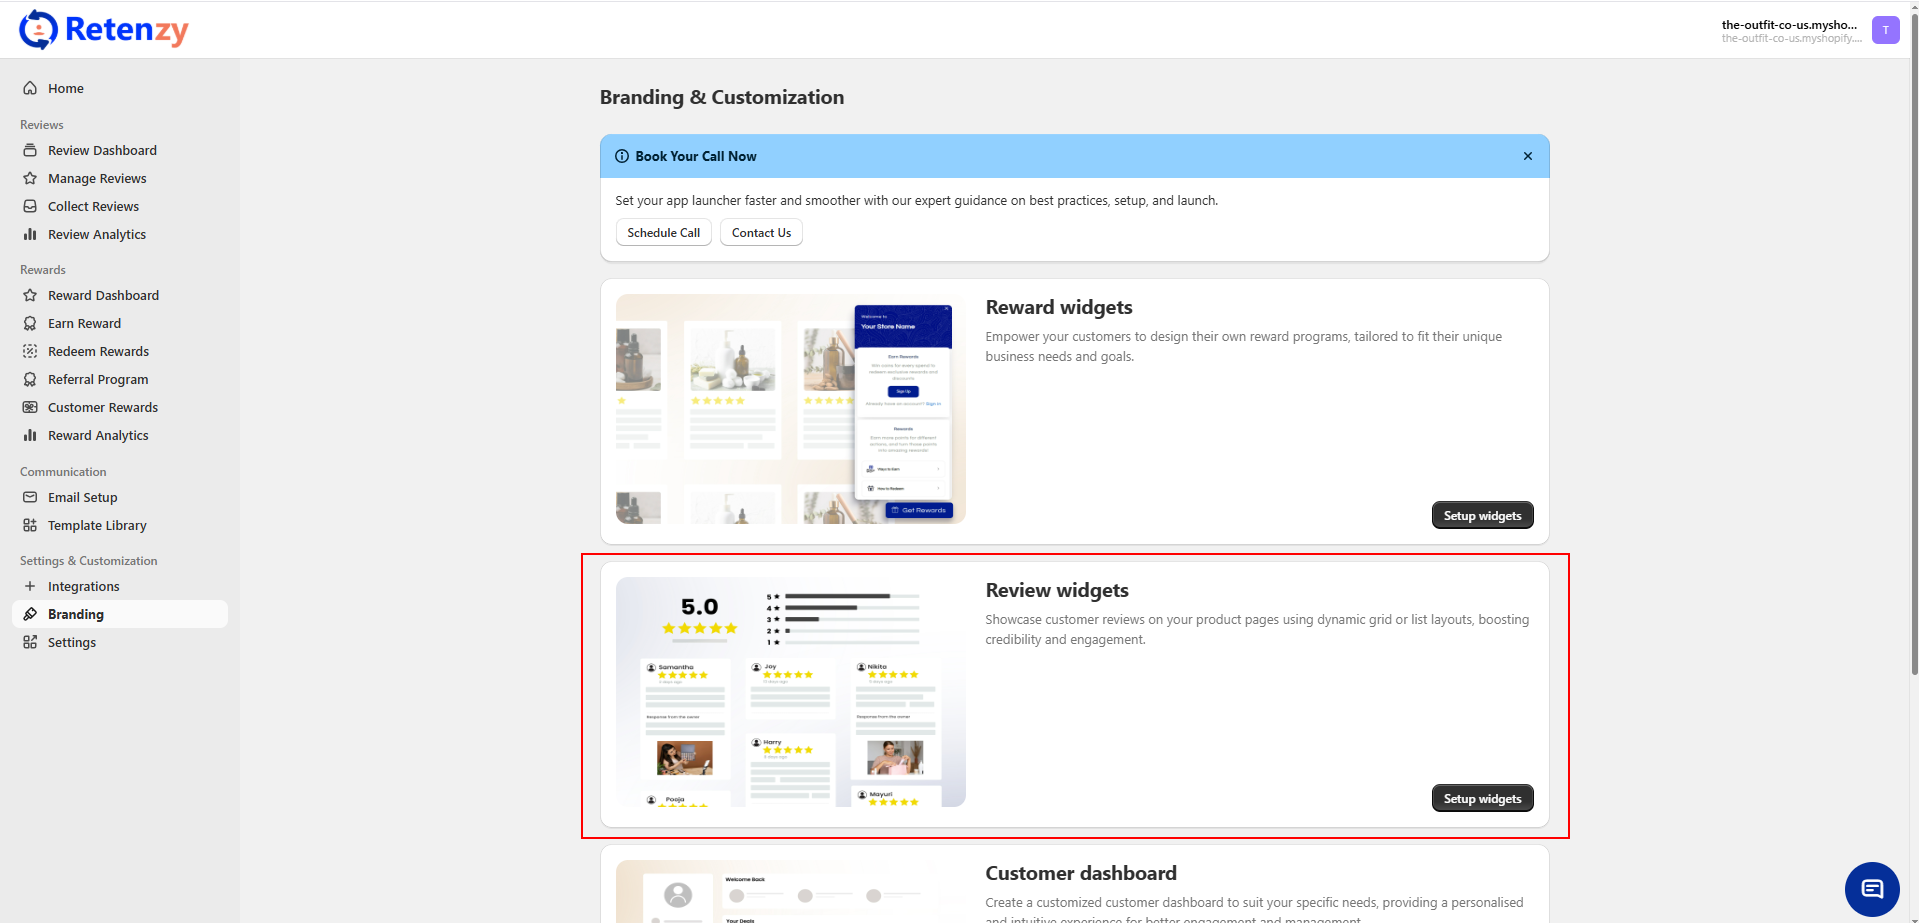Click the Integrations plus icon
1919x923 pixels.
(x=30, y=586)
